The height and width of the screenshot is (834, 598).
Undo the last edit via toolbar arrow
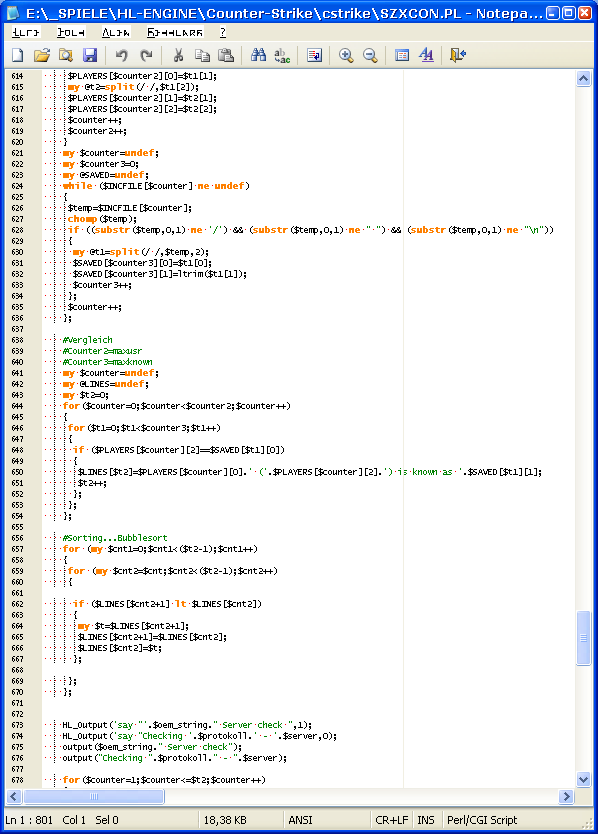tap(122, 55)
